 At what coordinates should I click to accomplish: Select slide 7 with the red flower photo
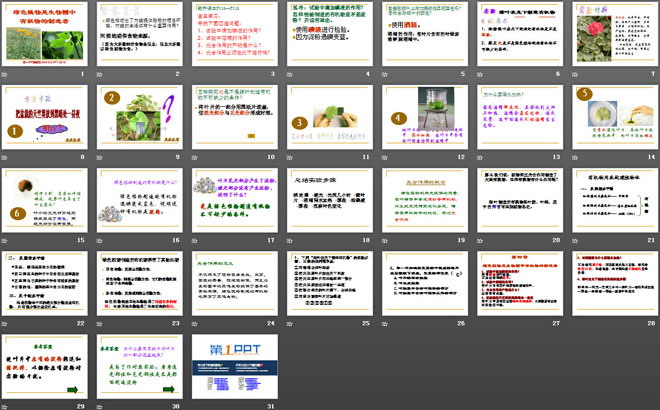(613, 35)
